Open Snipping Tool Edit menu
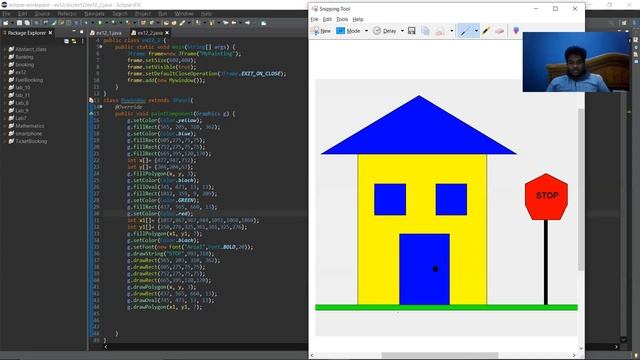Viewport: 640px width, 360px height. [x=327, y=19]
